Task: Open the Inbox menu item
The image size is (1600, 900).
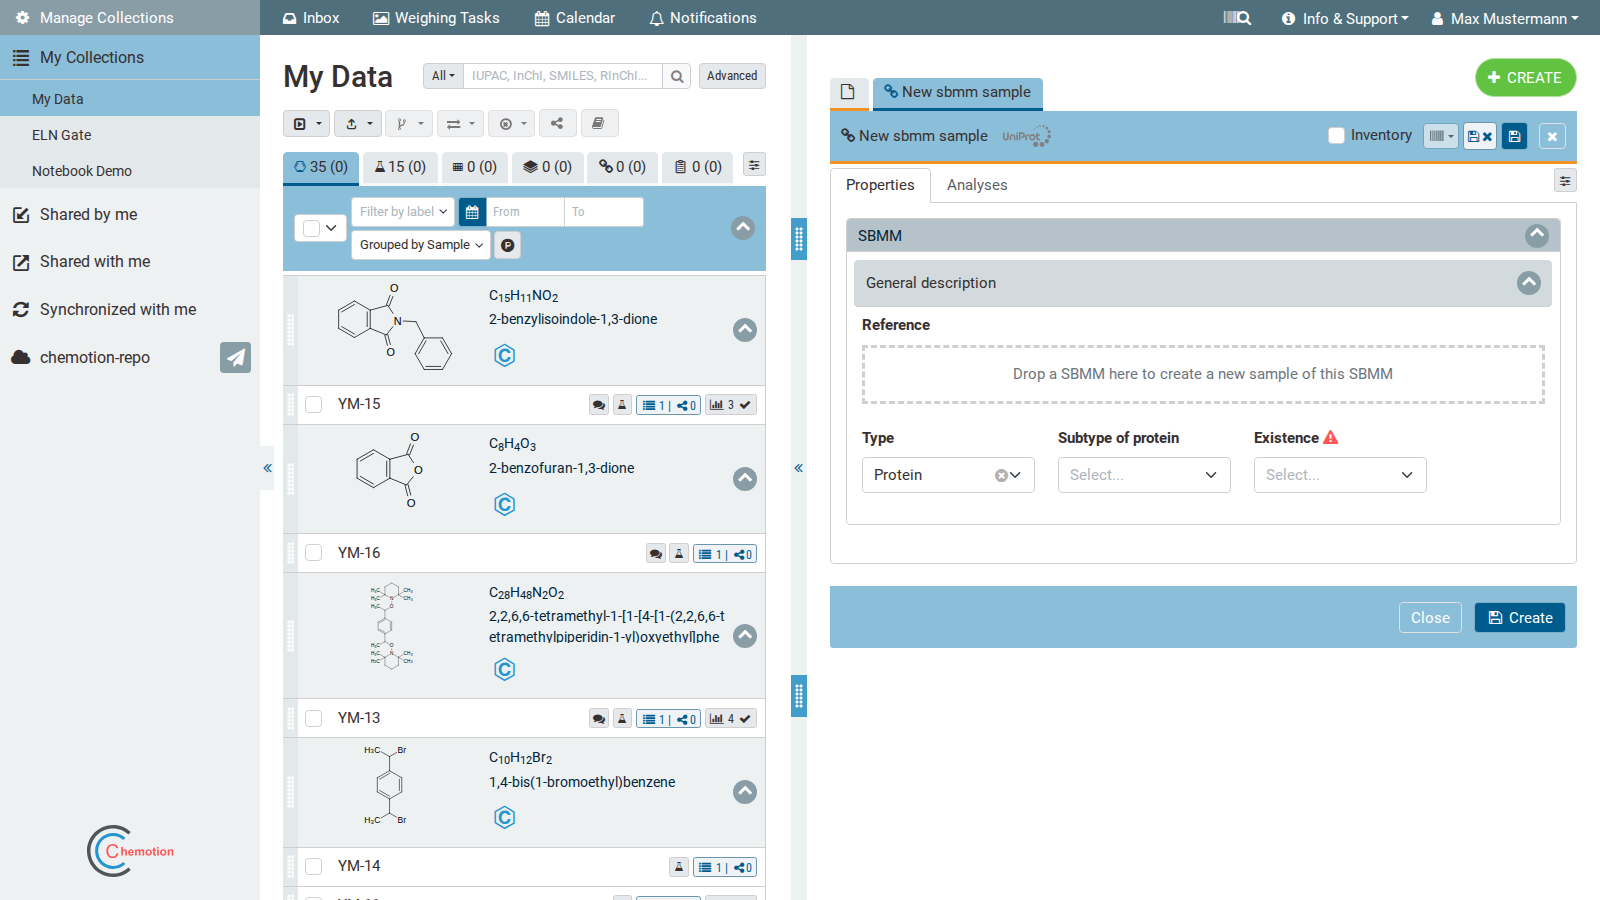Action: (311, 18)
